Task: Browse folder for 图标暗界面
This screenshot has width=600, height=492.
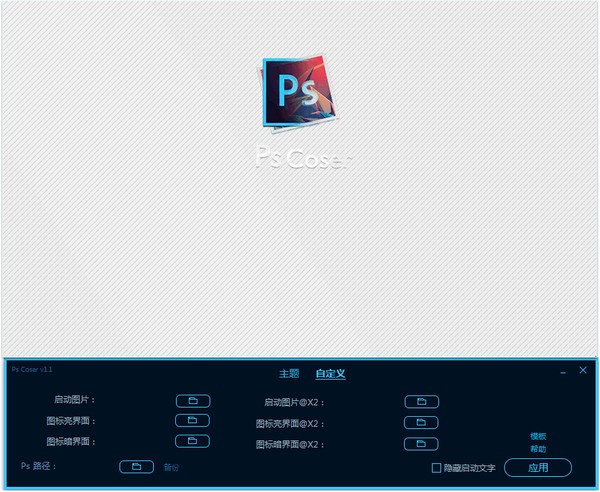Action: [192, 441]
